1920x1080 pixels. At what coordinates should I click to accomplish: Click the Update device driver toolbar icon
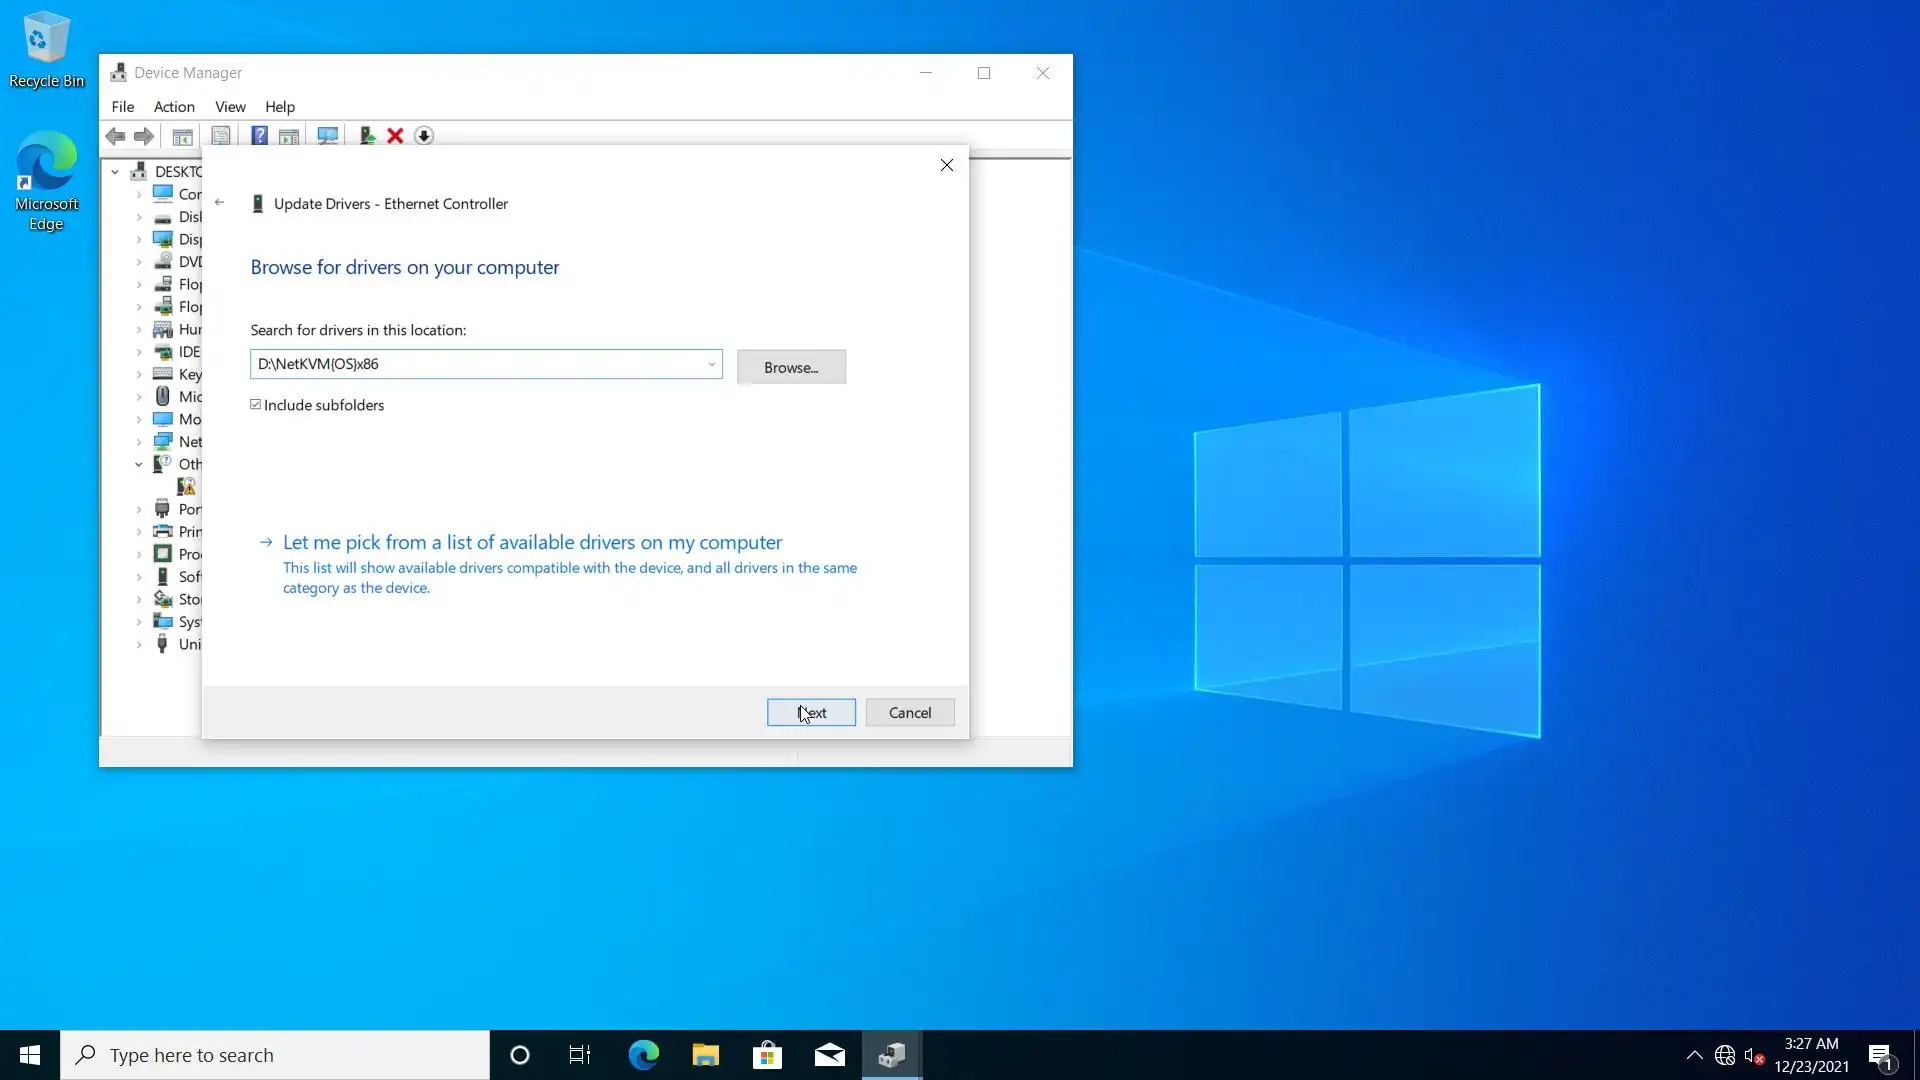(367, 136)
